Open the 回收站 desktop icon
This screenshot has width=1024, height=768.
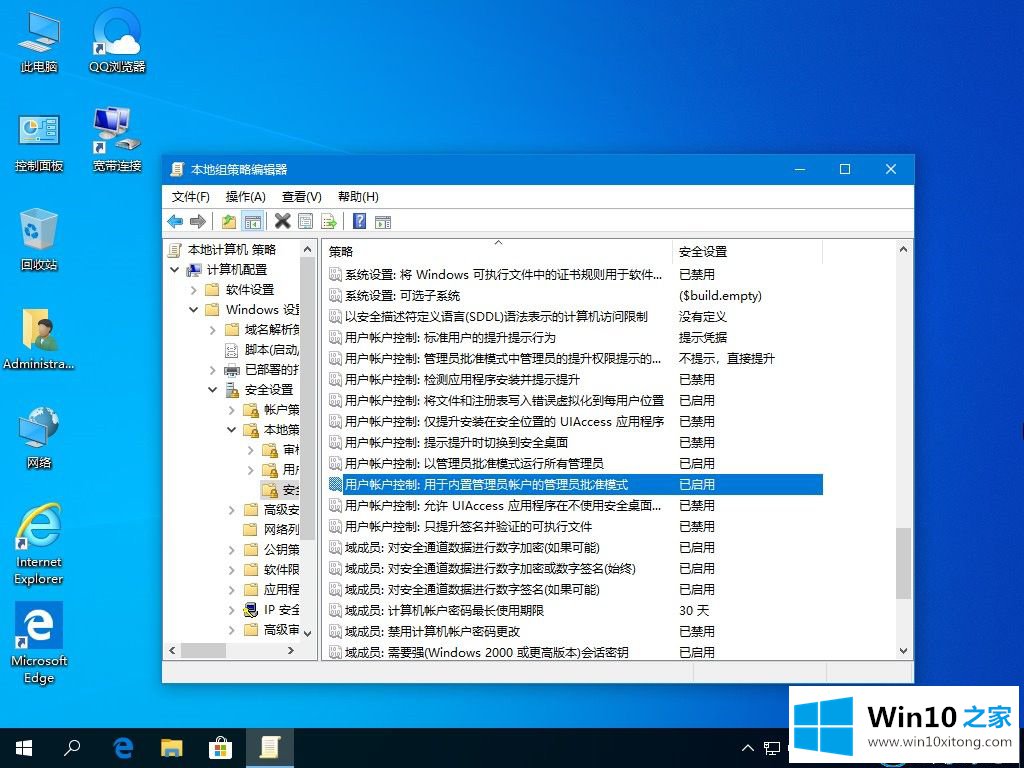39,240
